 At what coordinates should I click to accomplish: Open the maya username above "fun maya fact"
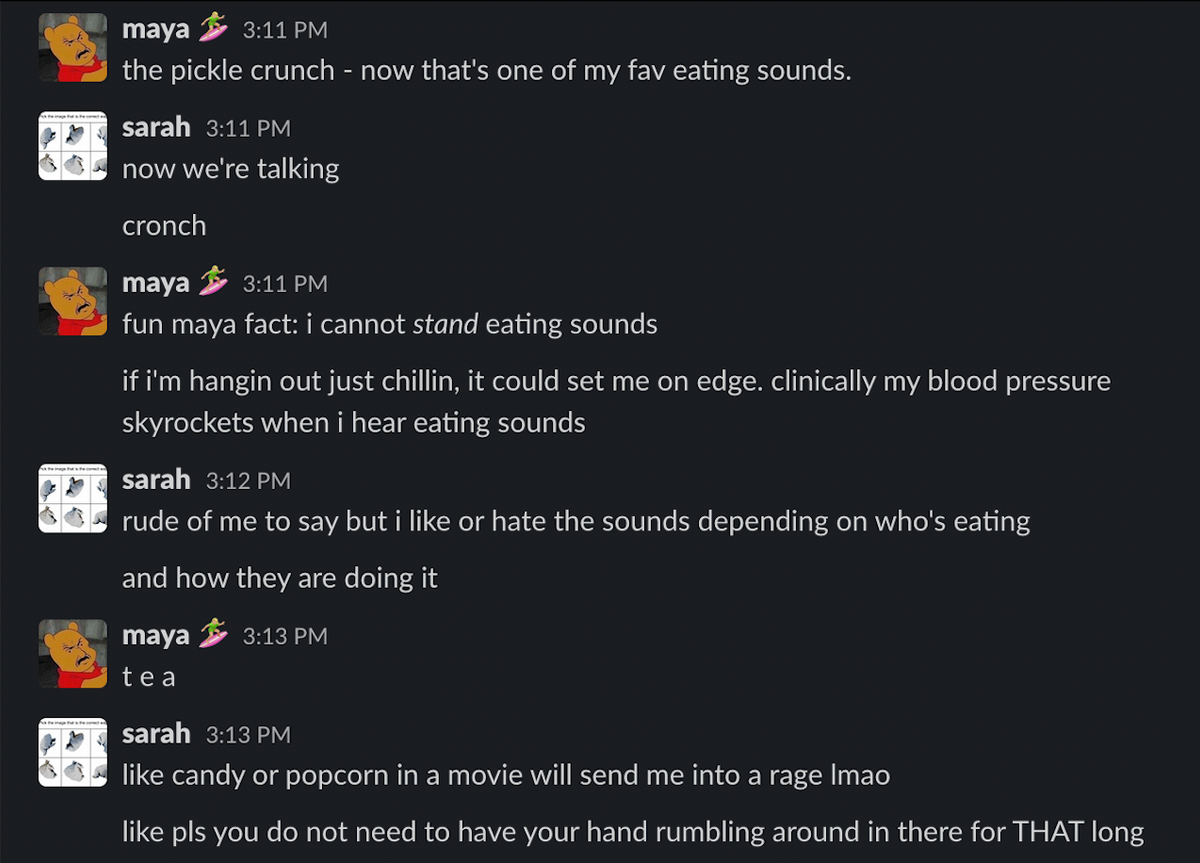(155, 283)
